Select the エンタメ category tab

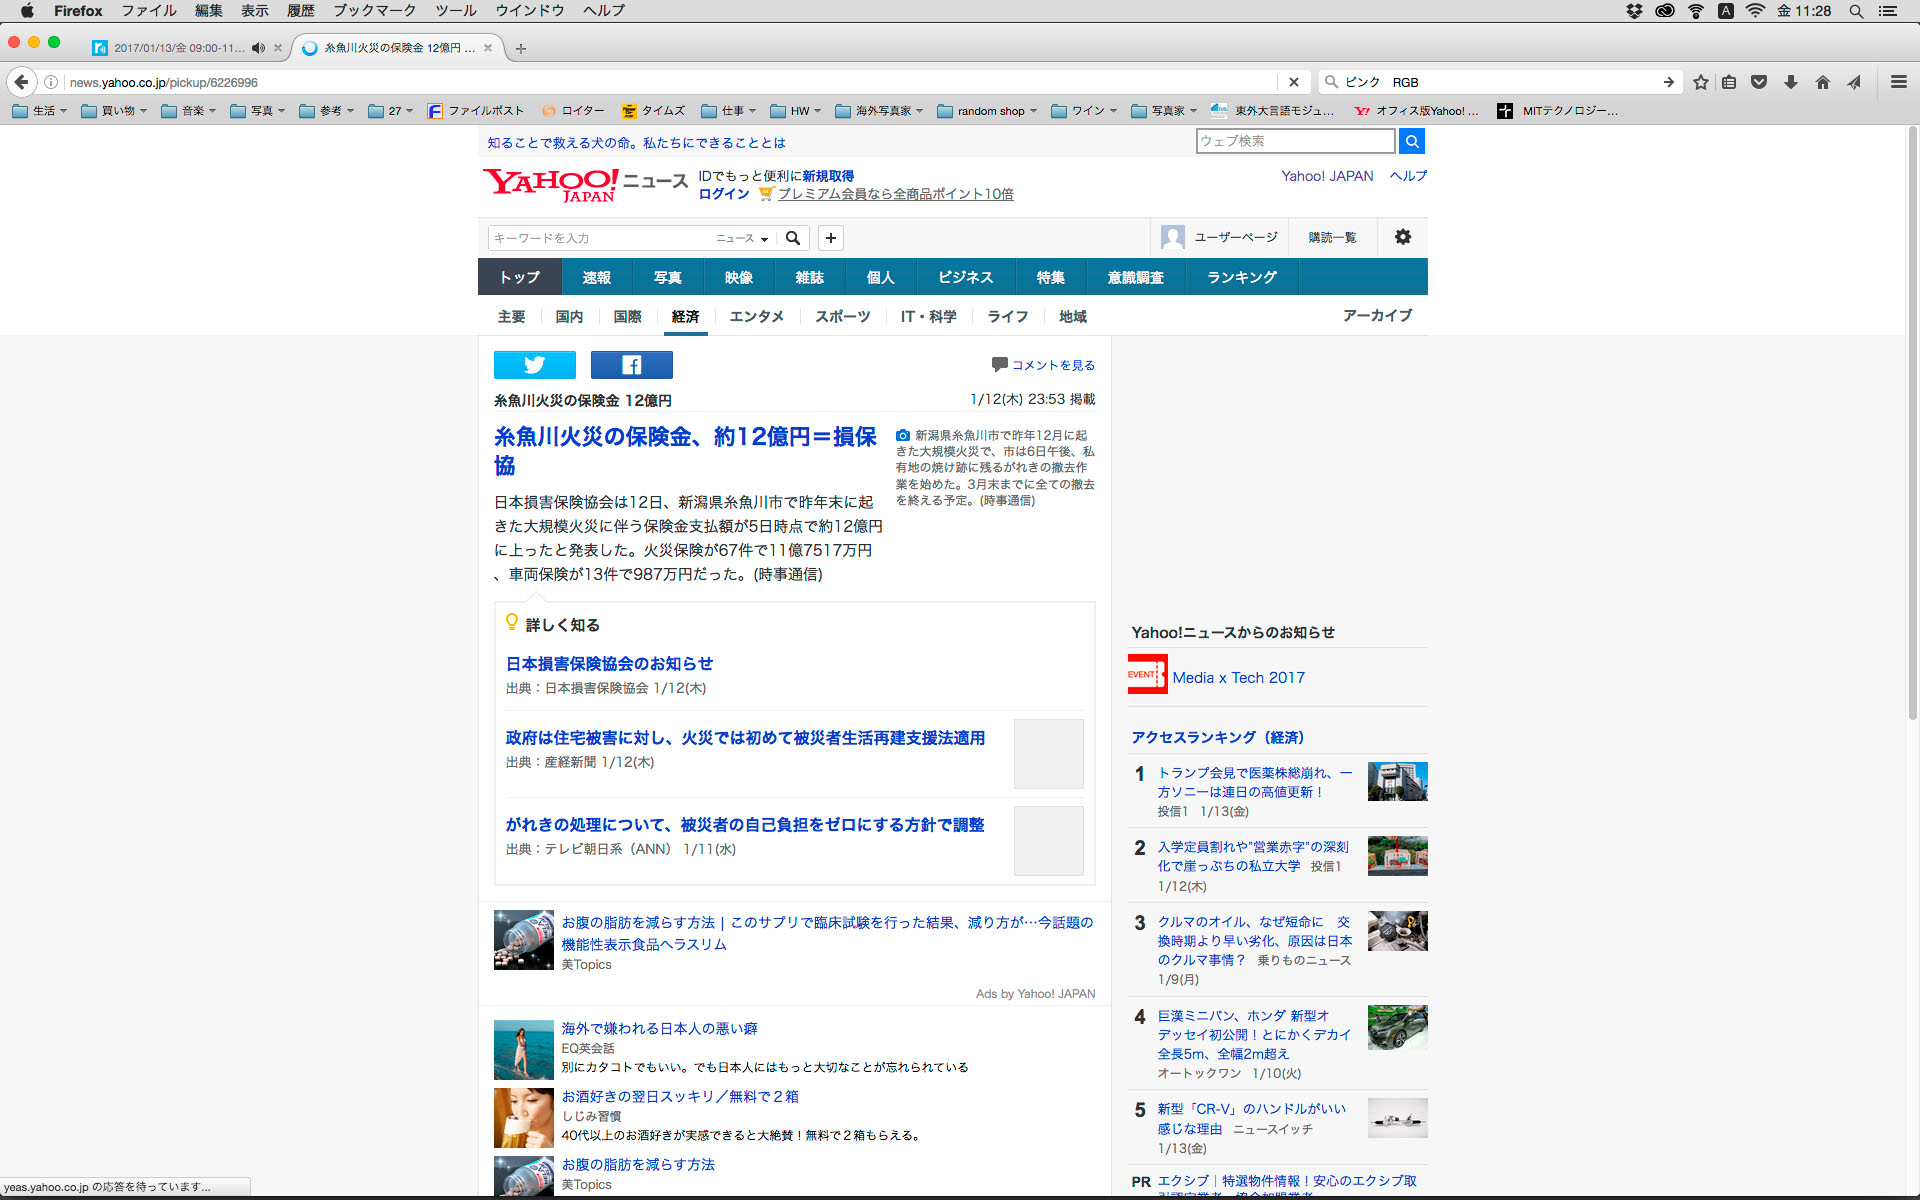(756, 316)
